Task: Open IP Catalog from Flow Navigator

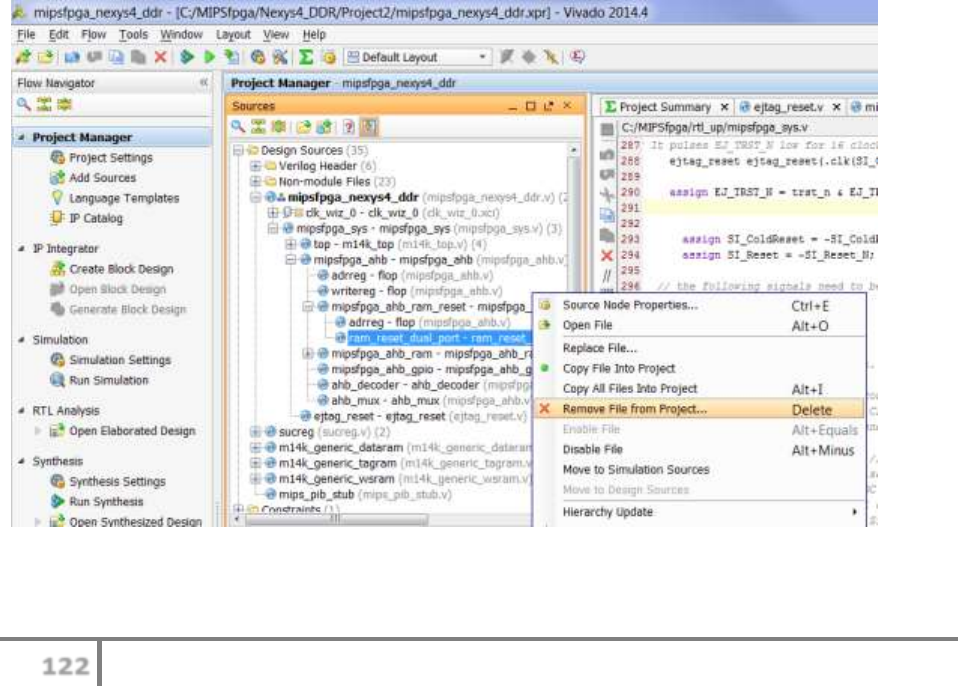Action: [98, 218]
